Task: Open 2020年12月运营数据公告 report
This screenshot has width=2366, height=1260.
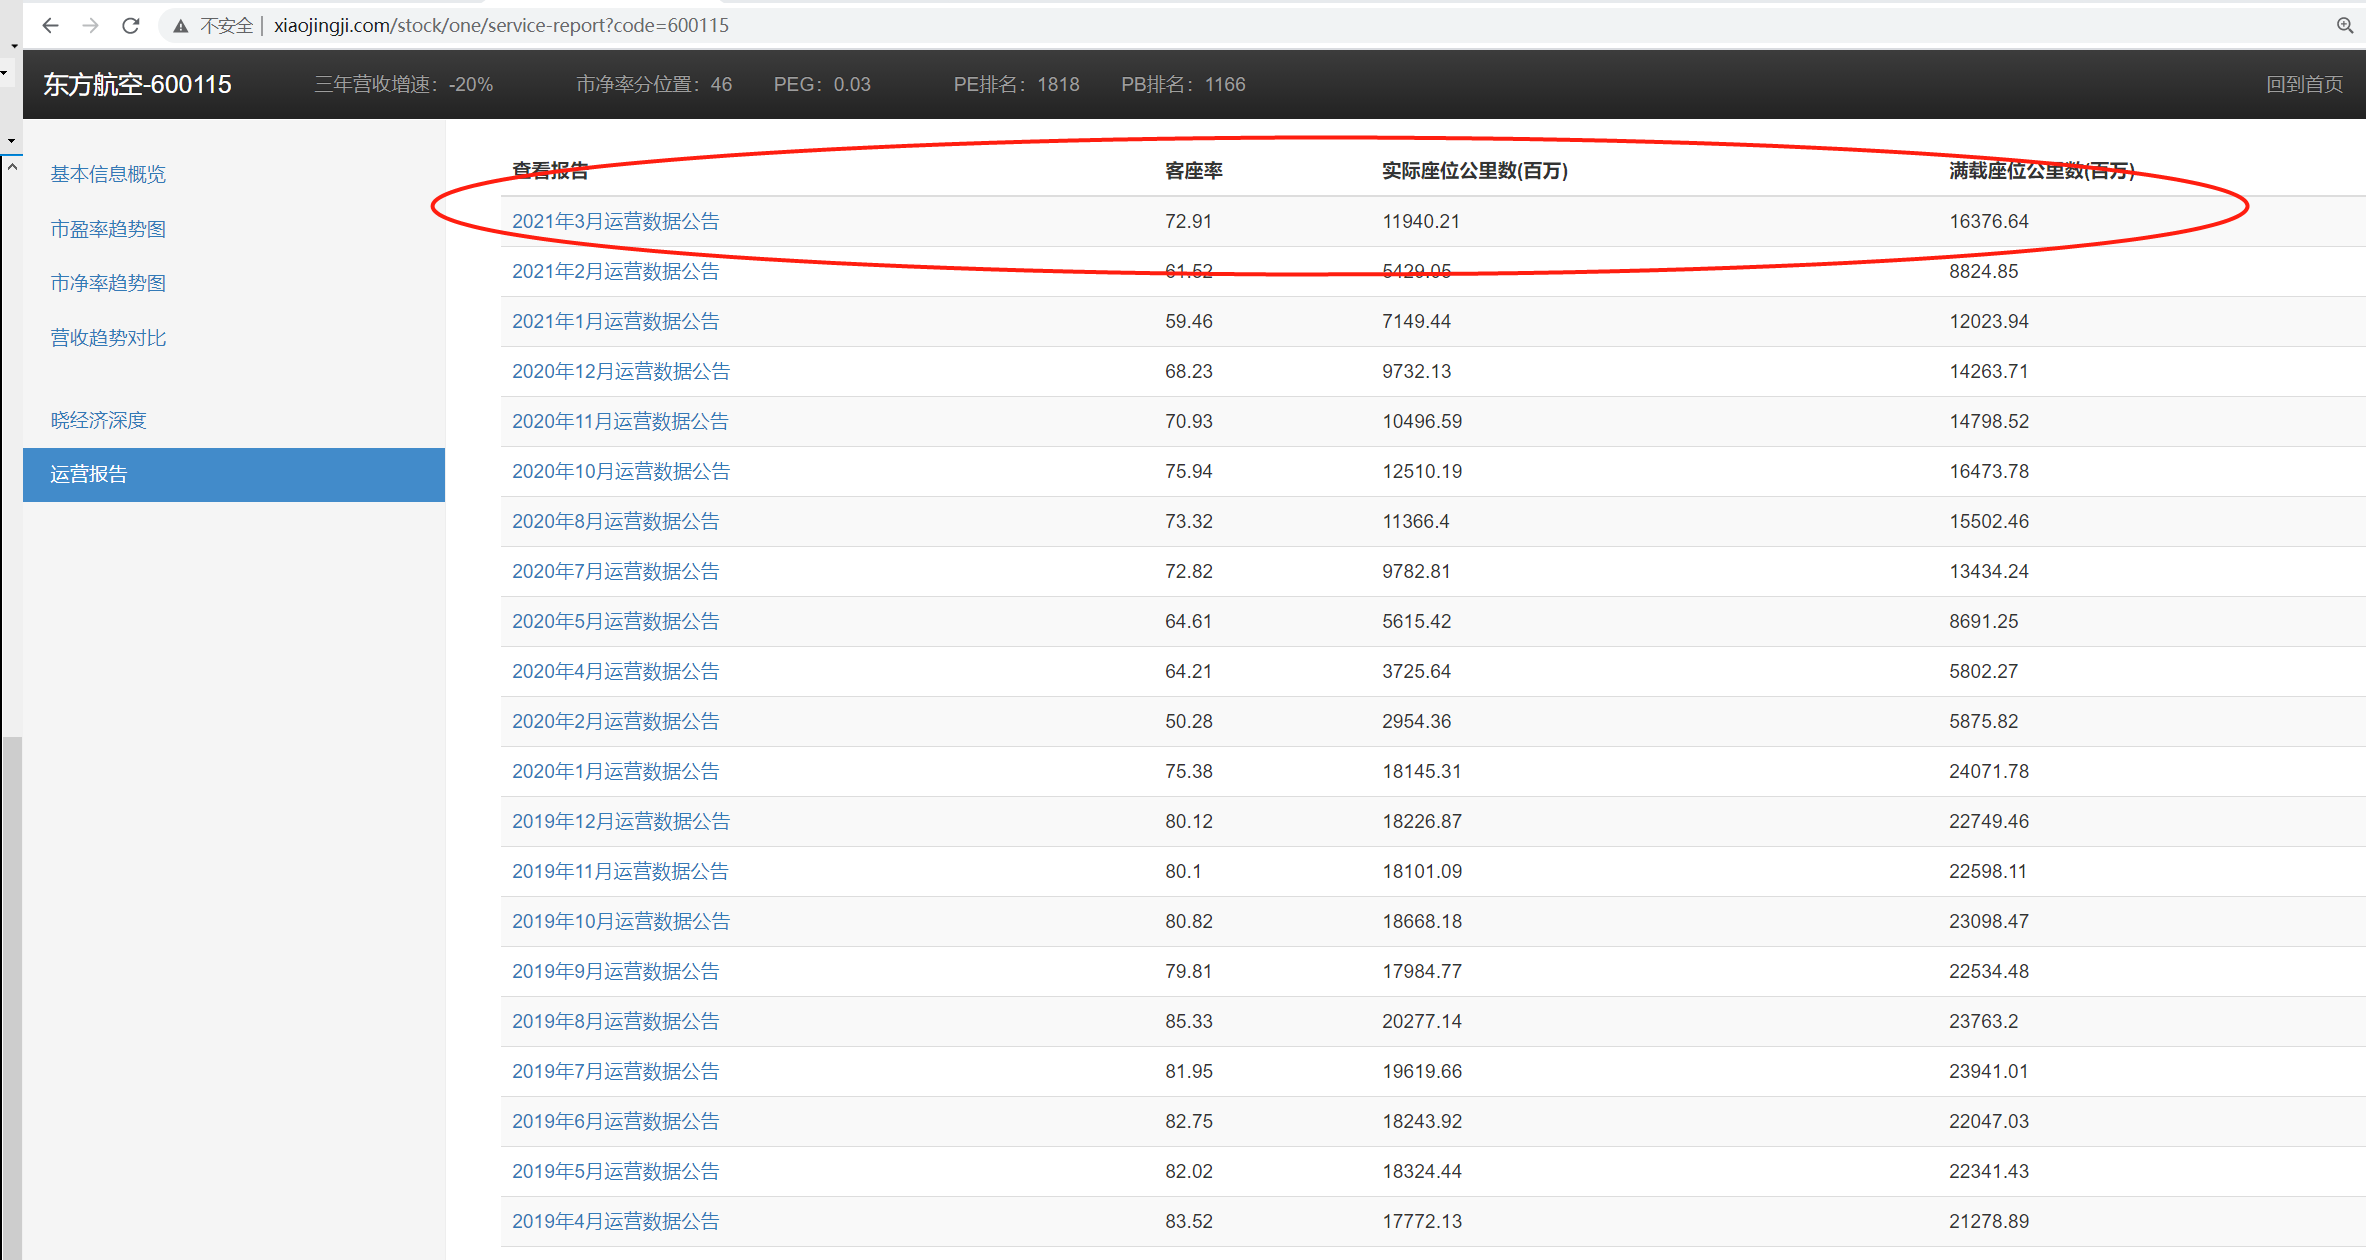Action: click(x=620, y=371)
